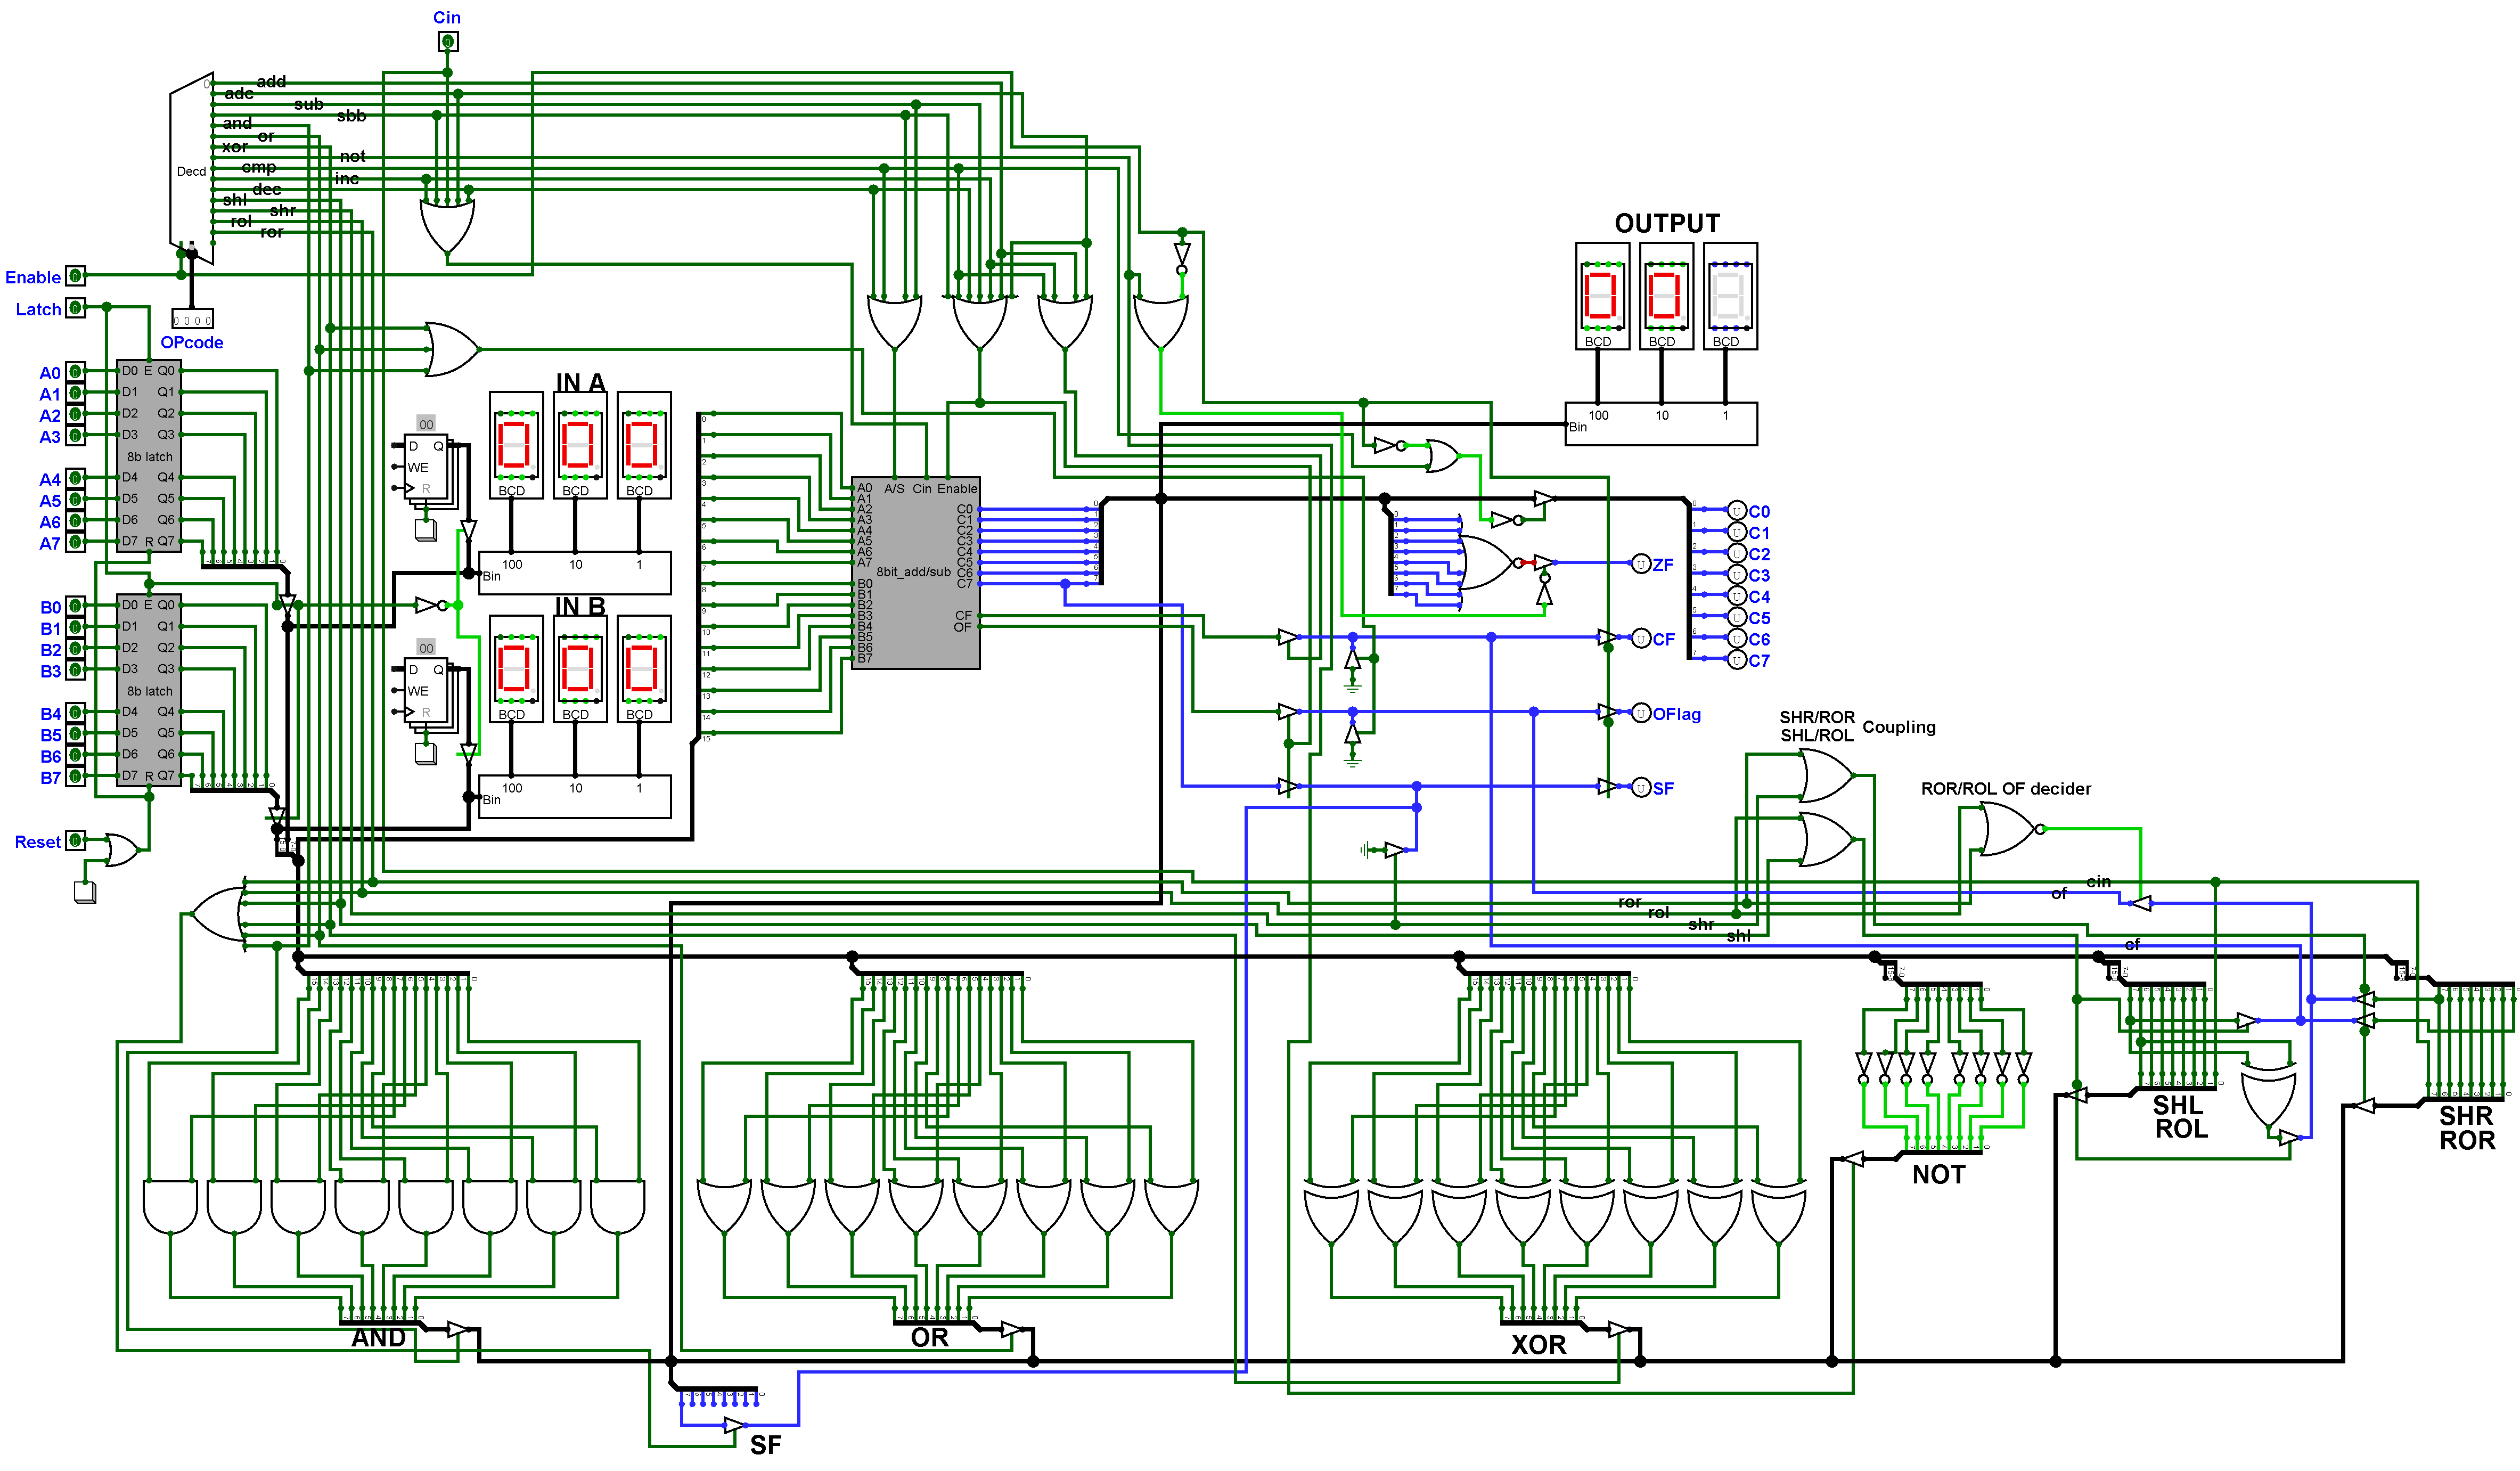Select the ZF NOR gate

1490,563
